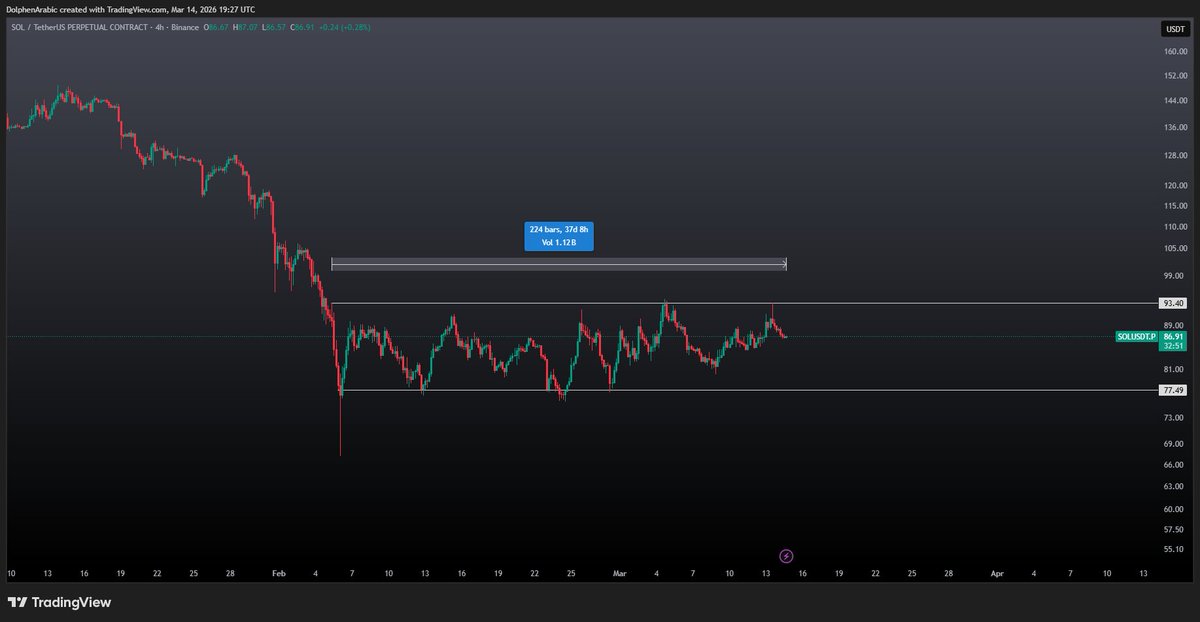1200x622 pixels.
Task: Click the 55.10 price axis label
Action: coord(1175,550)
